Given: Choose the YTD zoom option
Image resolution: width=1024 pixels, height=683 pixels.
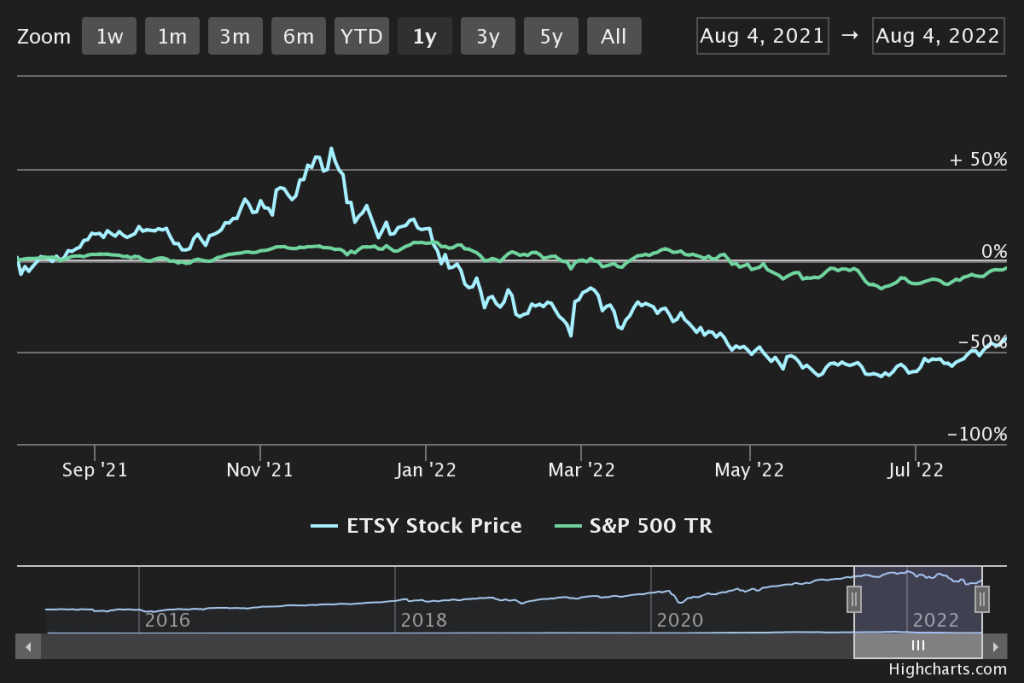Looking at the screenshot, I should click(361, 37).
